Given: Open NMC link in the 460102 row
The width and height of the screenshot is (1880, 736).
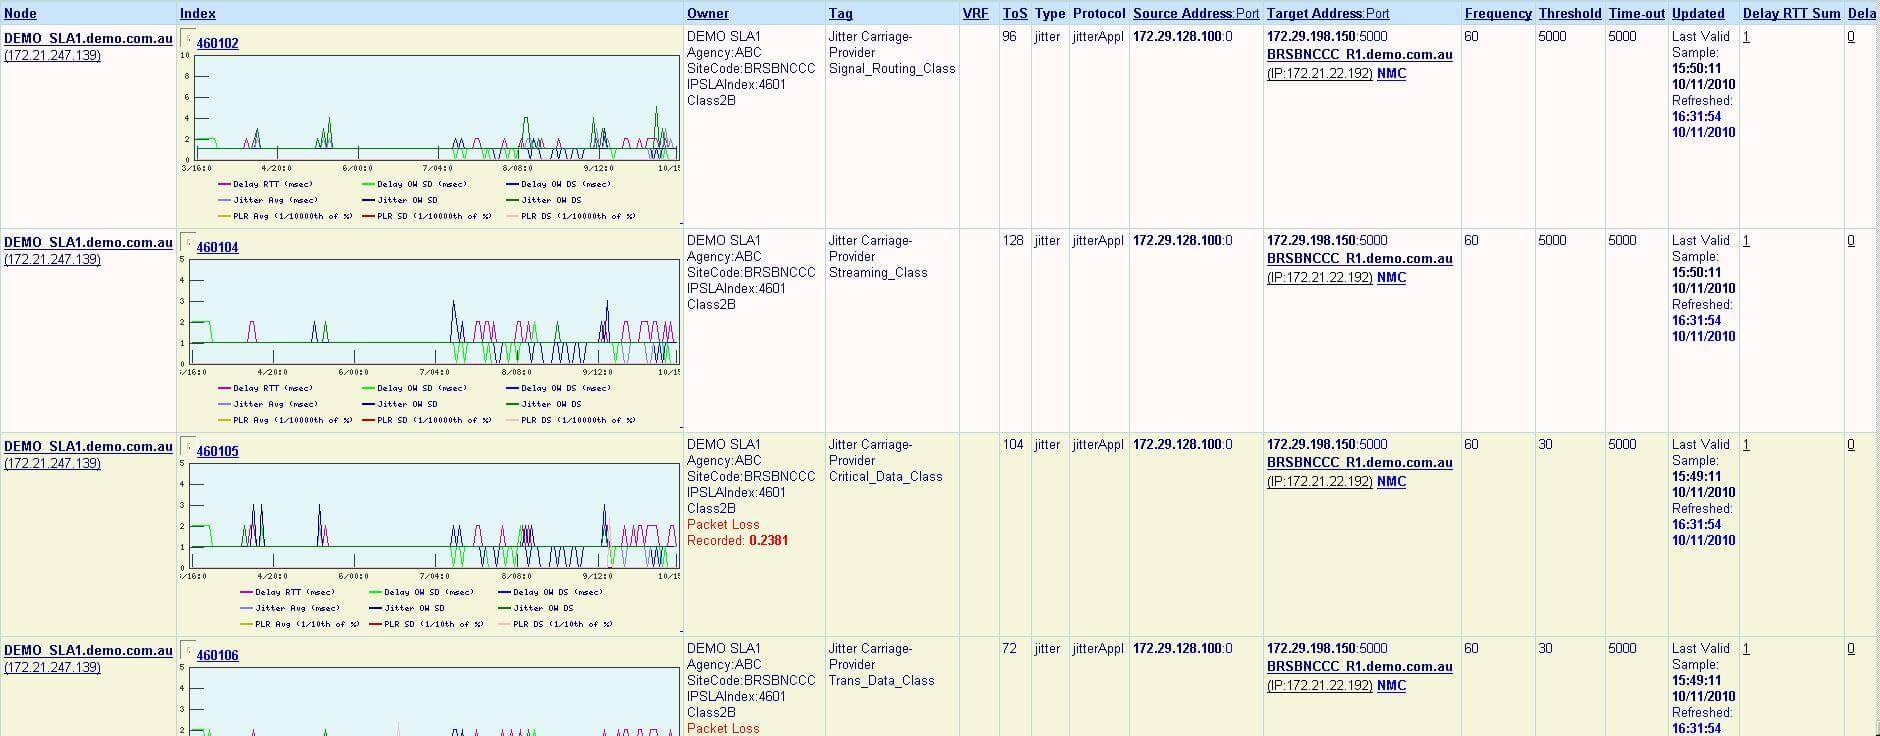Looking at the screenshot, I should 1392,73.
